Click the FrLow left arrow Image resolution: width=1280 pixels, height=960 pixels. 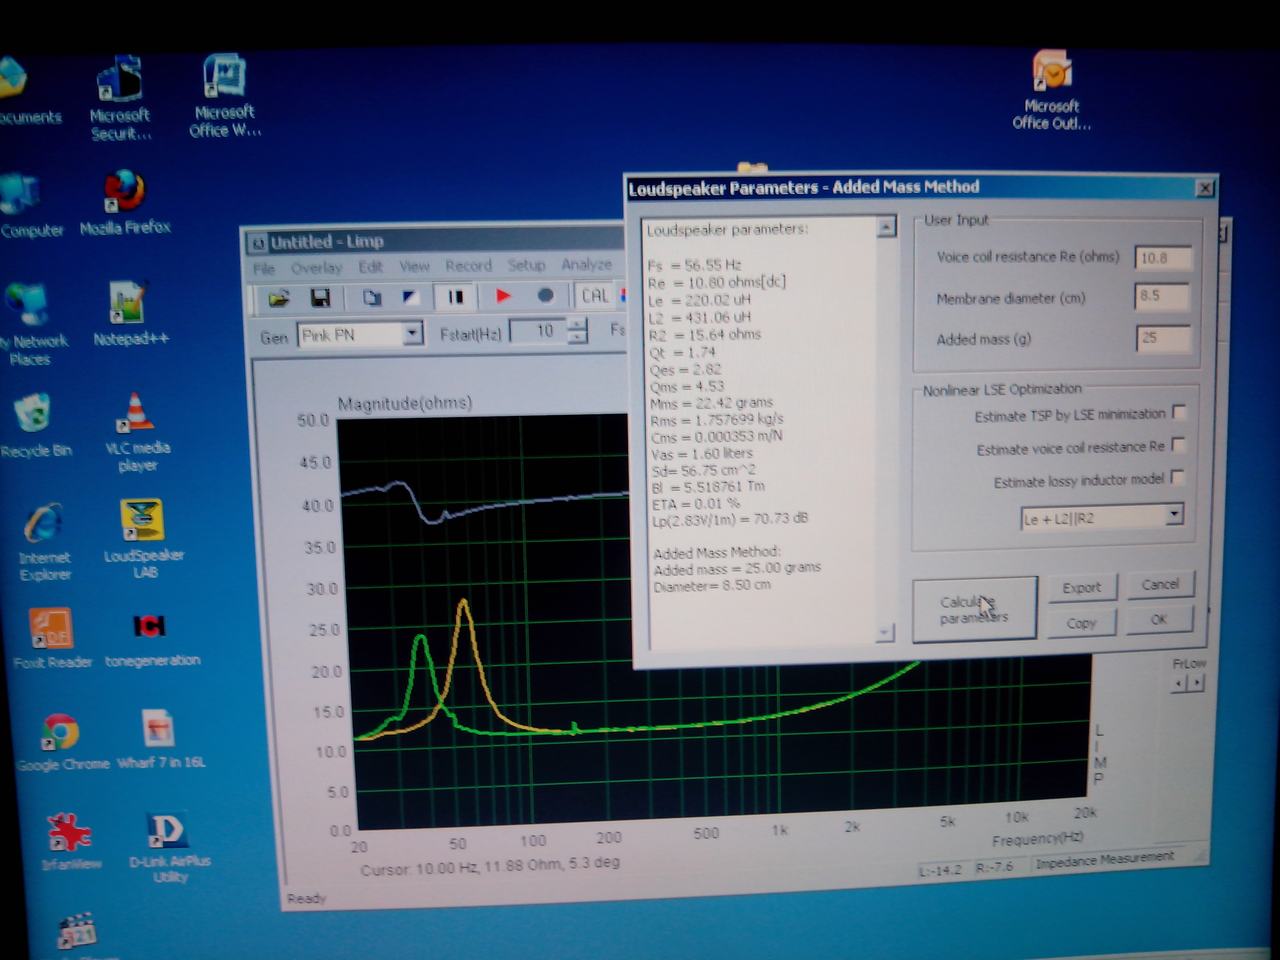click(x=1180, y=683)
